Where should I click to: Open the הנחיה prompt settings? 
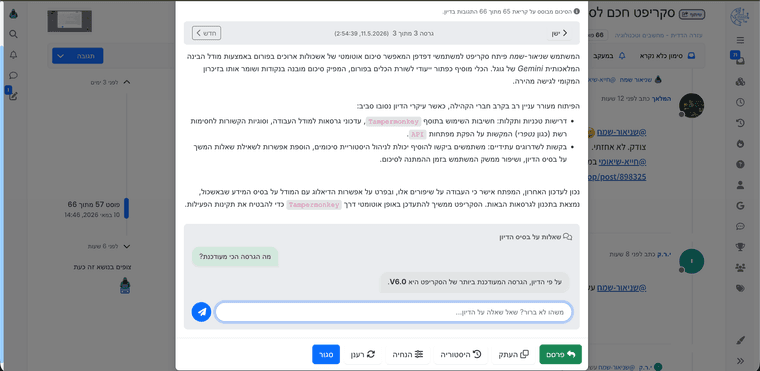click(x=408, y=355)
